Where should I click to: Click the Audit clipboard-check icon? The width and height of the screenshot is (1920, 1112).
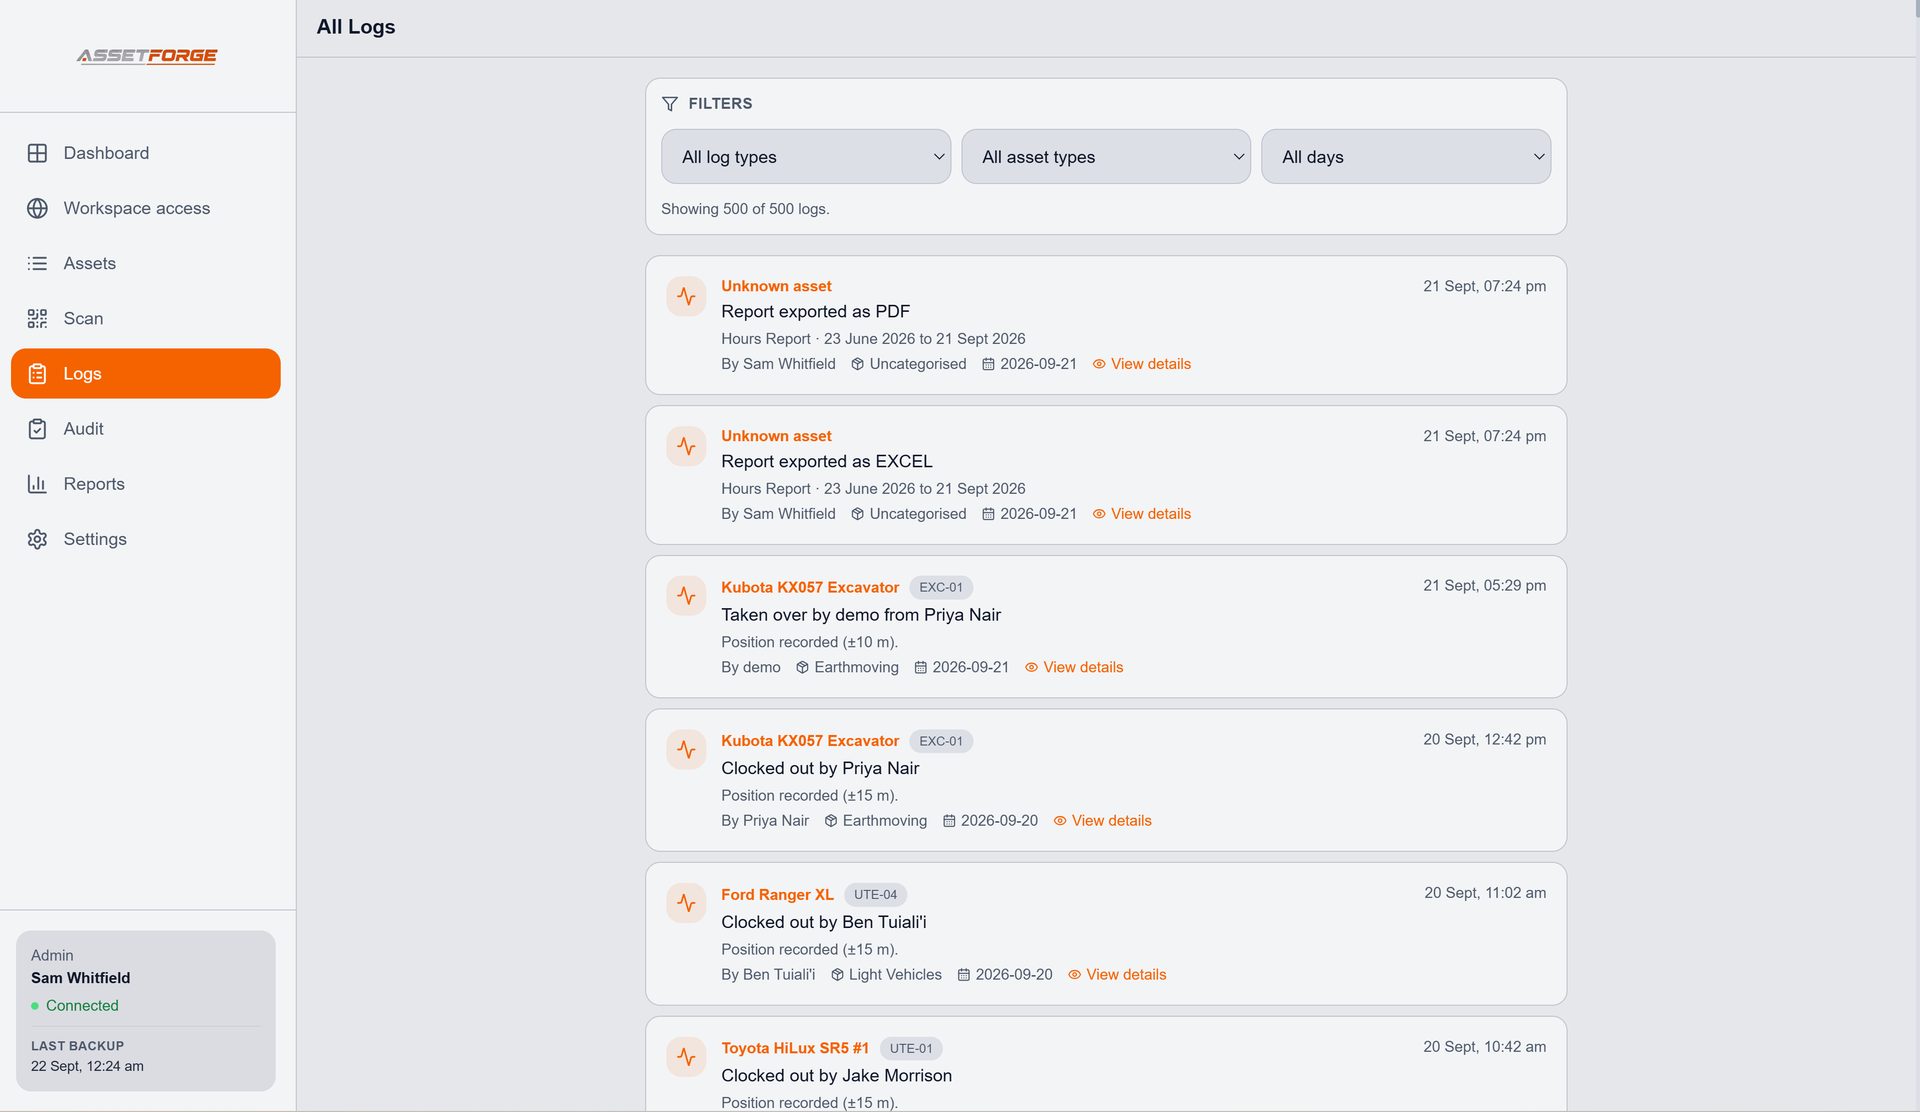coord(37,429)
